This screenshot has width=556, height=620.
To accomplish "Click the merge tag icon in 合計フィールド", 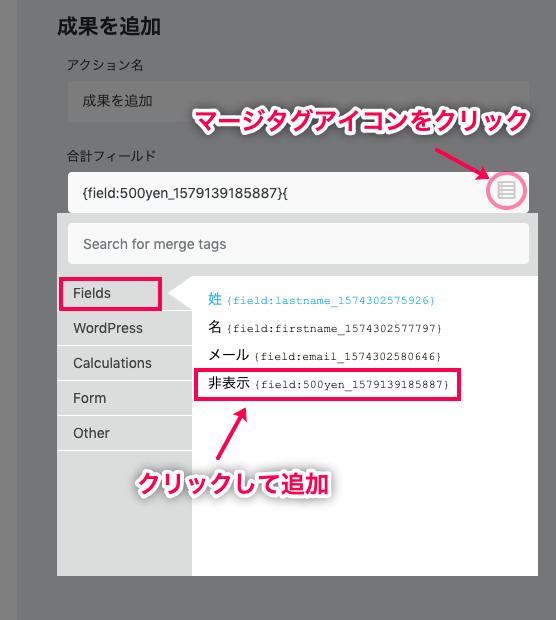I will click(x=506, y=191).
